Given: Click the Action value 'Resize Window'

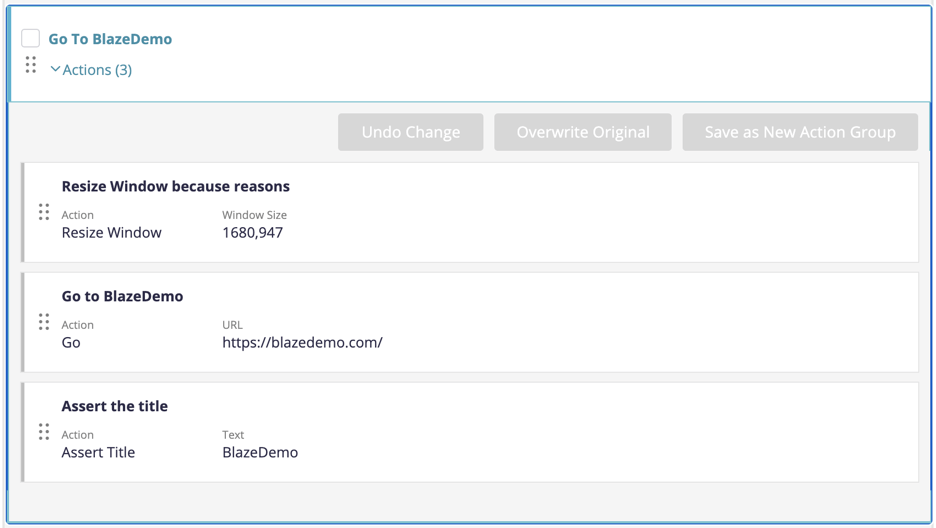Looking at the screenshot, I should [112, 233].
